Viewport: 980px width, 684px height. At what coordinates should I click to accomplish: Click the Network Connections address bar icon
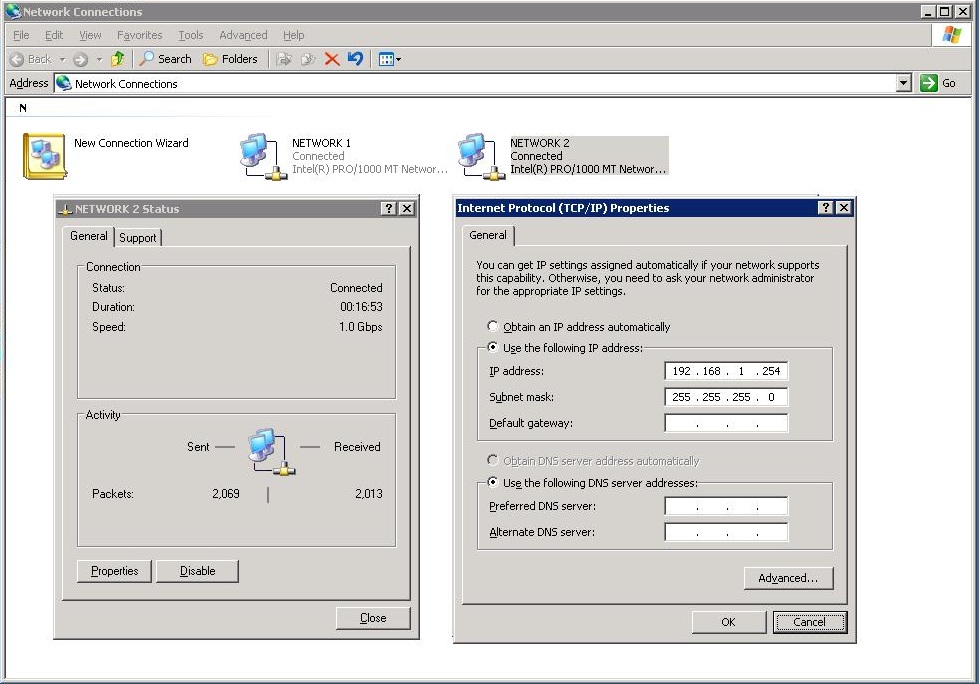pos(63,83)
